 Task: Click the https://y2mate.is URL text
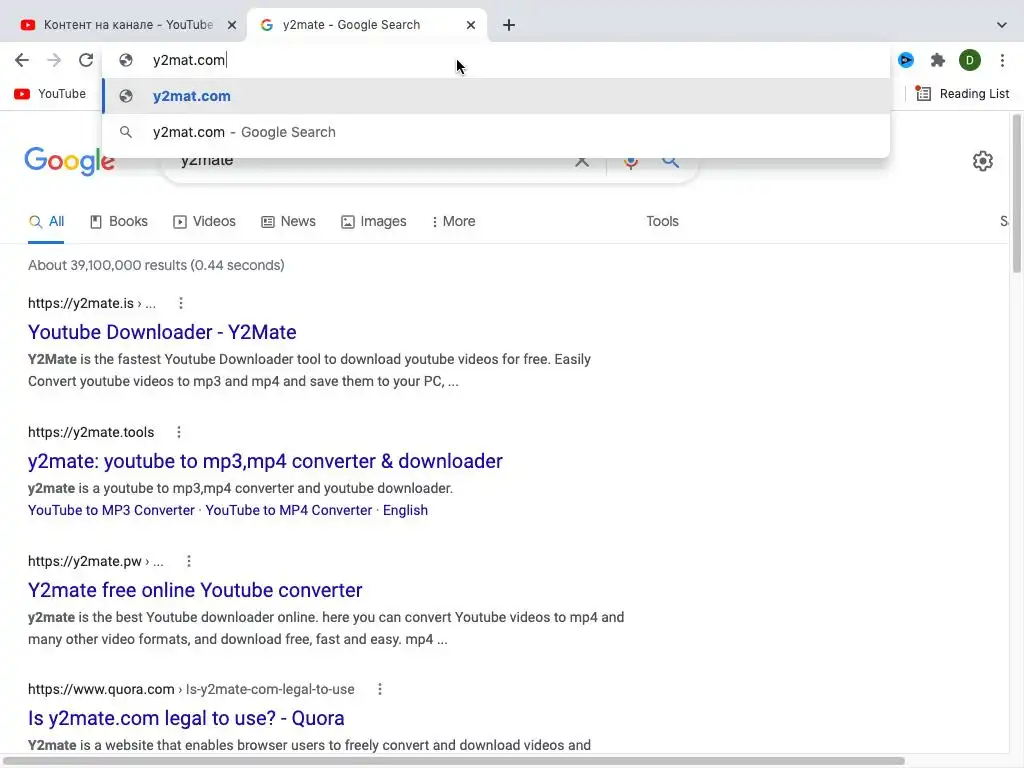(80, 303)
